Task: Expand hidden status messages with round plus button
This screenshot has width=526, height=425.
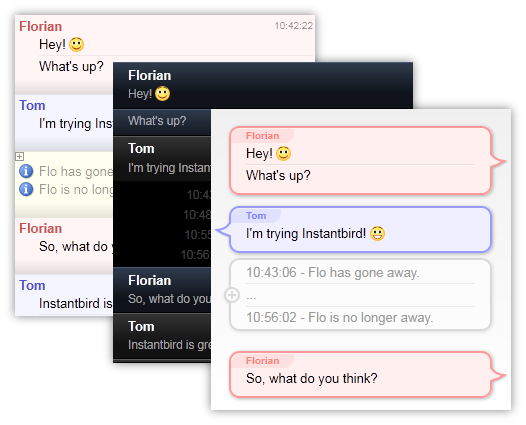Action: pyautogui.click(x=232, y=295)
